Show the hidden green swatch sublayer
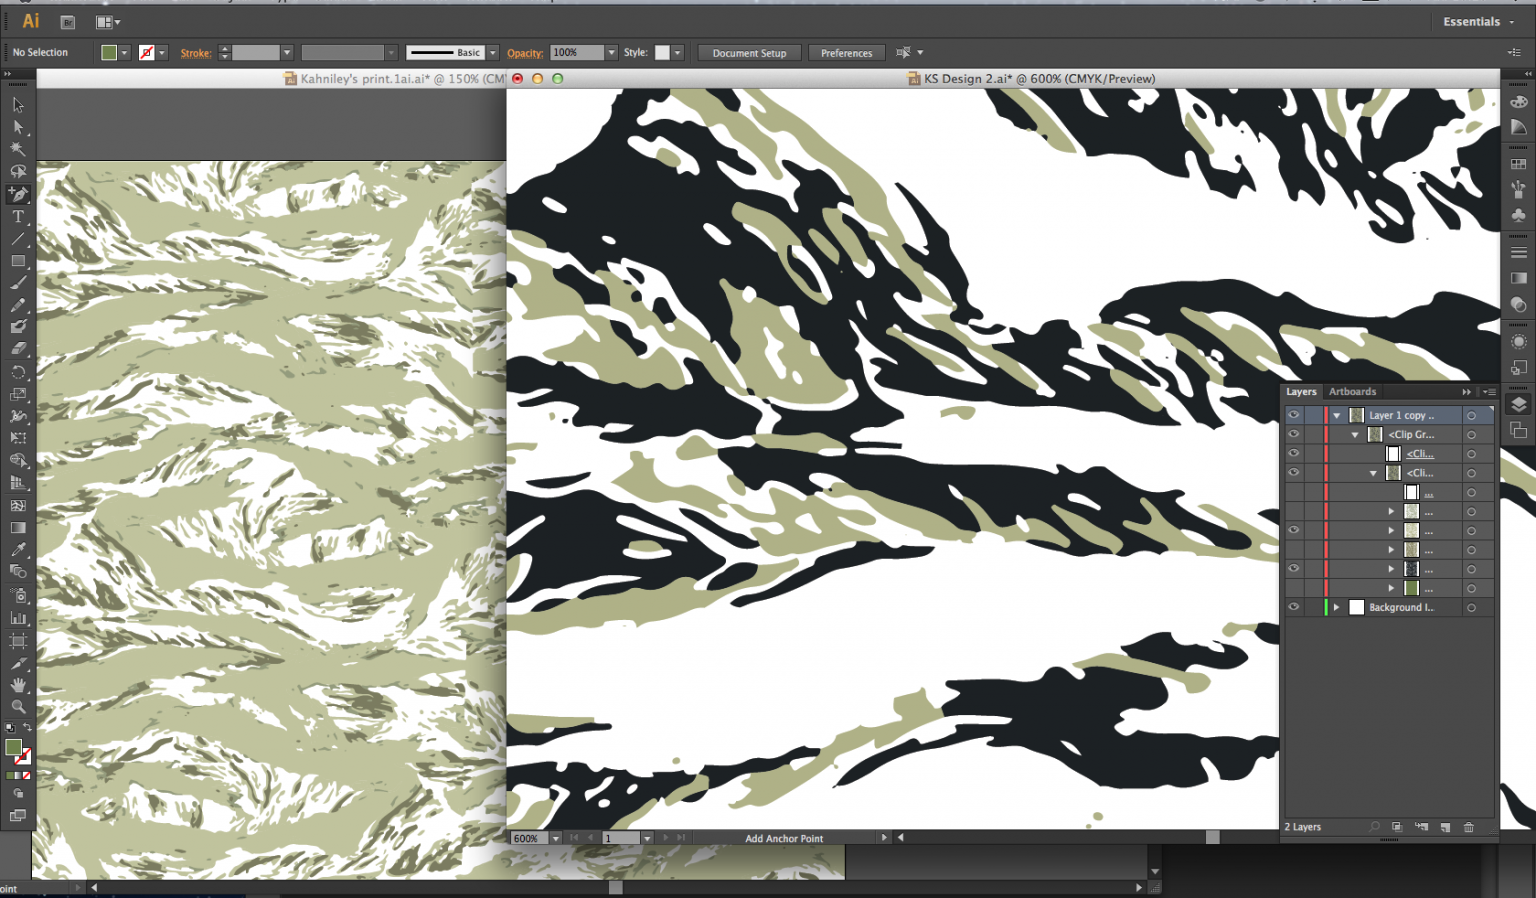 (x=1294, y=588)
